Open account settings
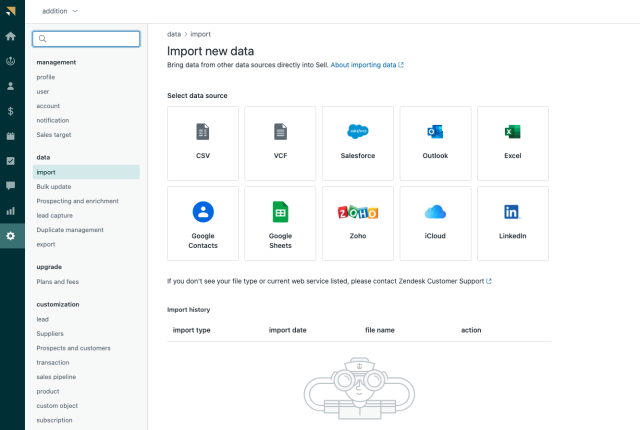The height and width of the screenshot is (430, 640). [48, 106]
